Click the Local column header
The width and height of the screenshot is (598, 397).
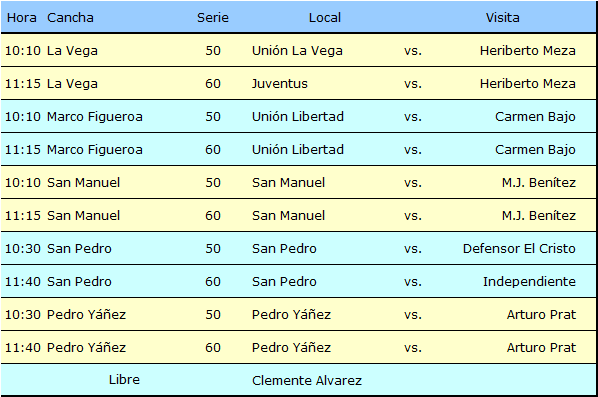pyautogui.click(x=325, y=18)
